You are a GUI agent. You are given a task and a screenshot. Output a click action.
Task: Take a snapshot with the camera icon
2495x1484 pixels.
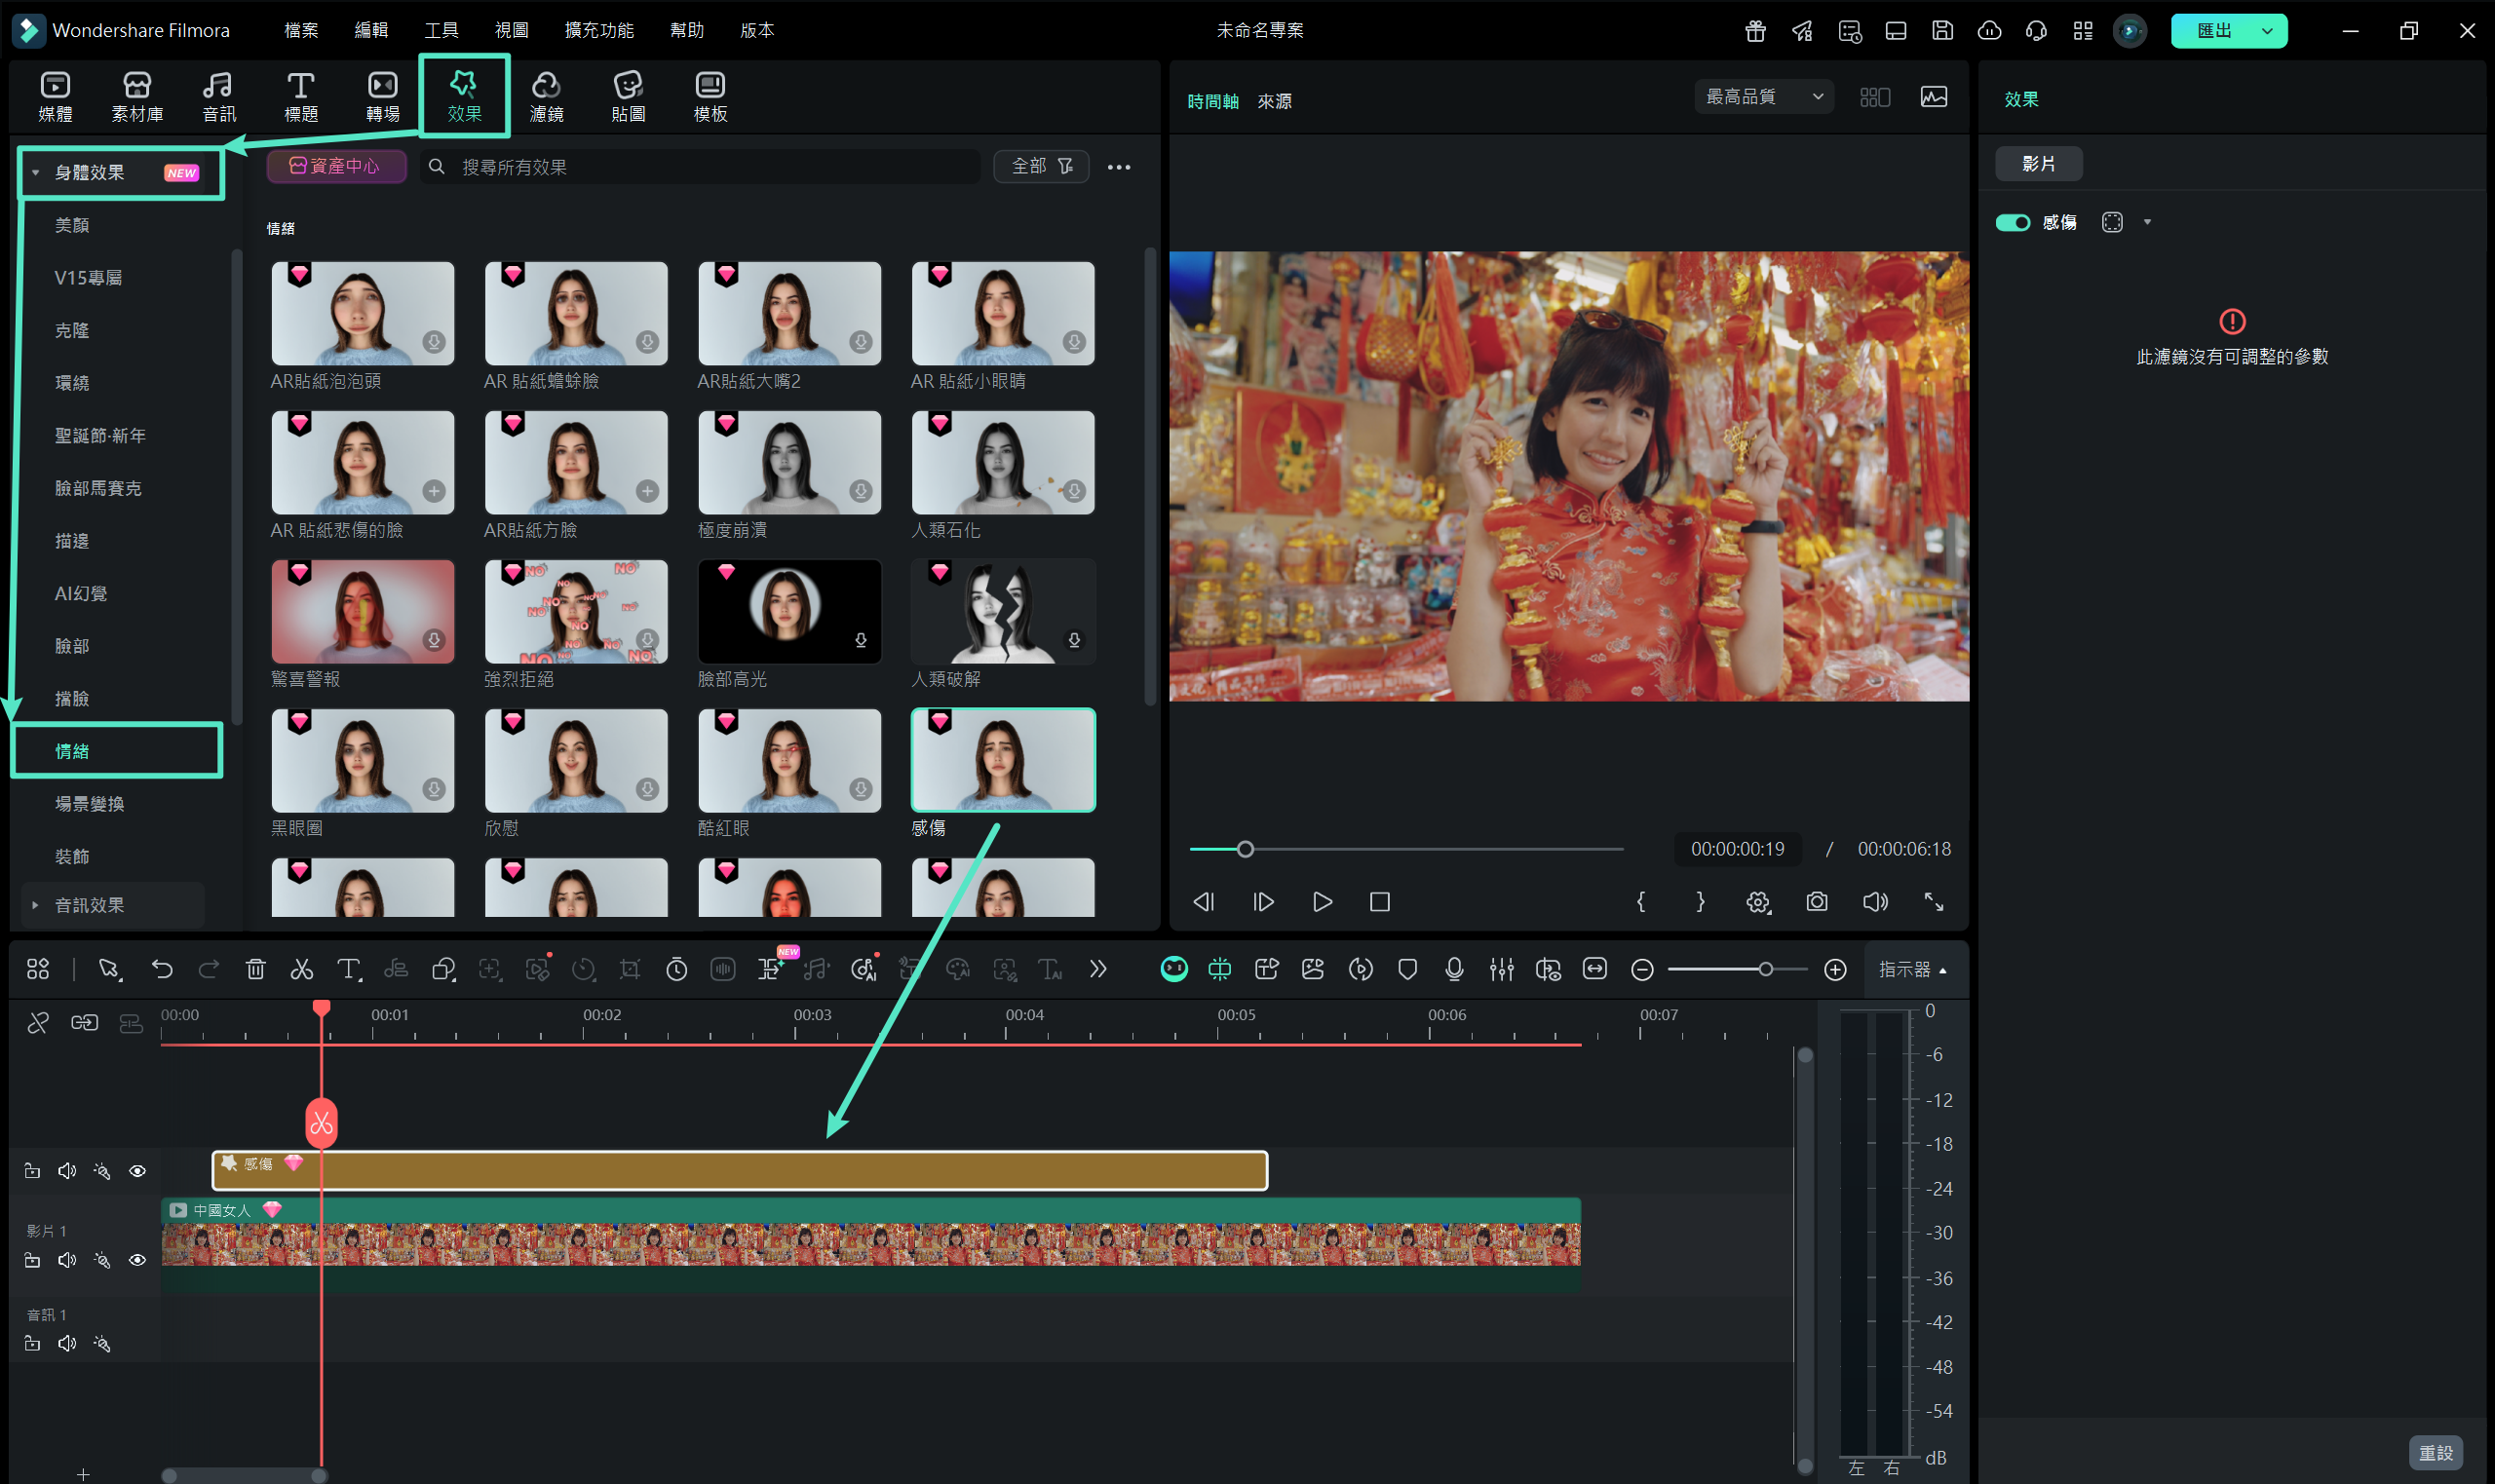click(x=1816, y=901)
